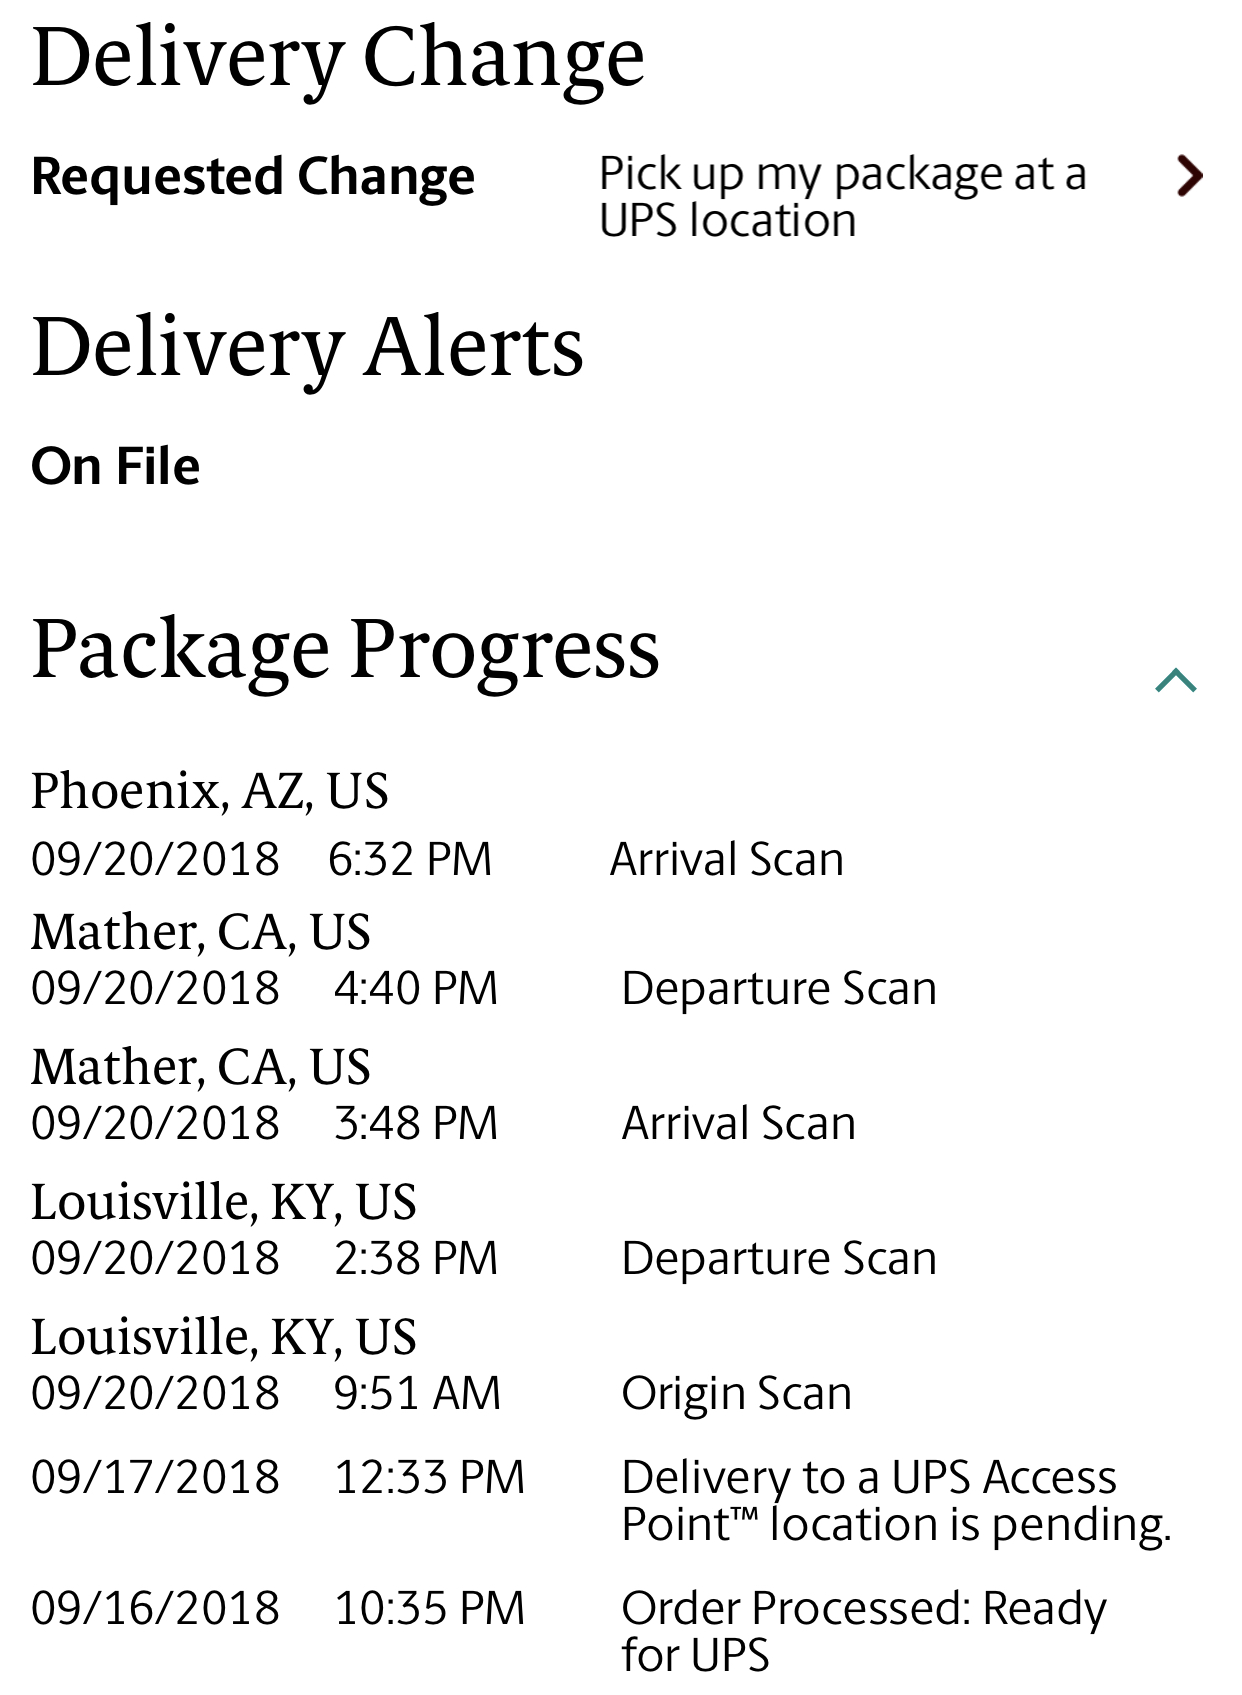Click "Order Processed: Ready for UPS"
Screen dimensions: 1242x1695
[863, 1631]
